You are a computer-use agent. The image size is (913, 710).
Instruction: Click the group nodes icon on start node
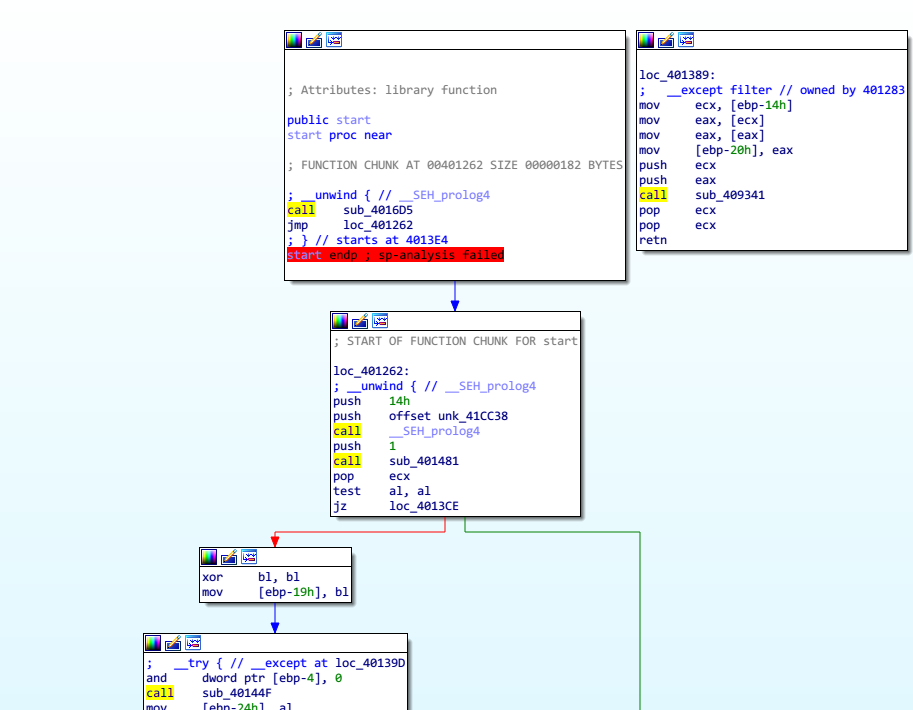point(334,40)
